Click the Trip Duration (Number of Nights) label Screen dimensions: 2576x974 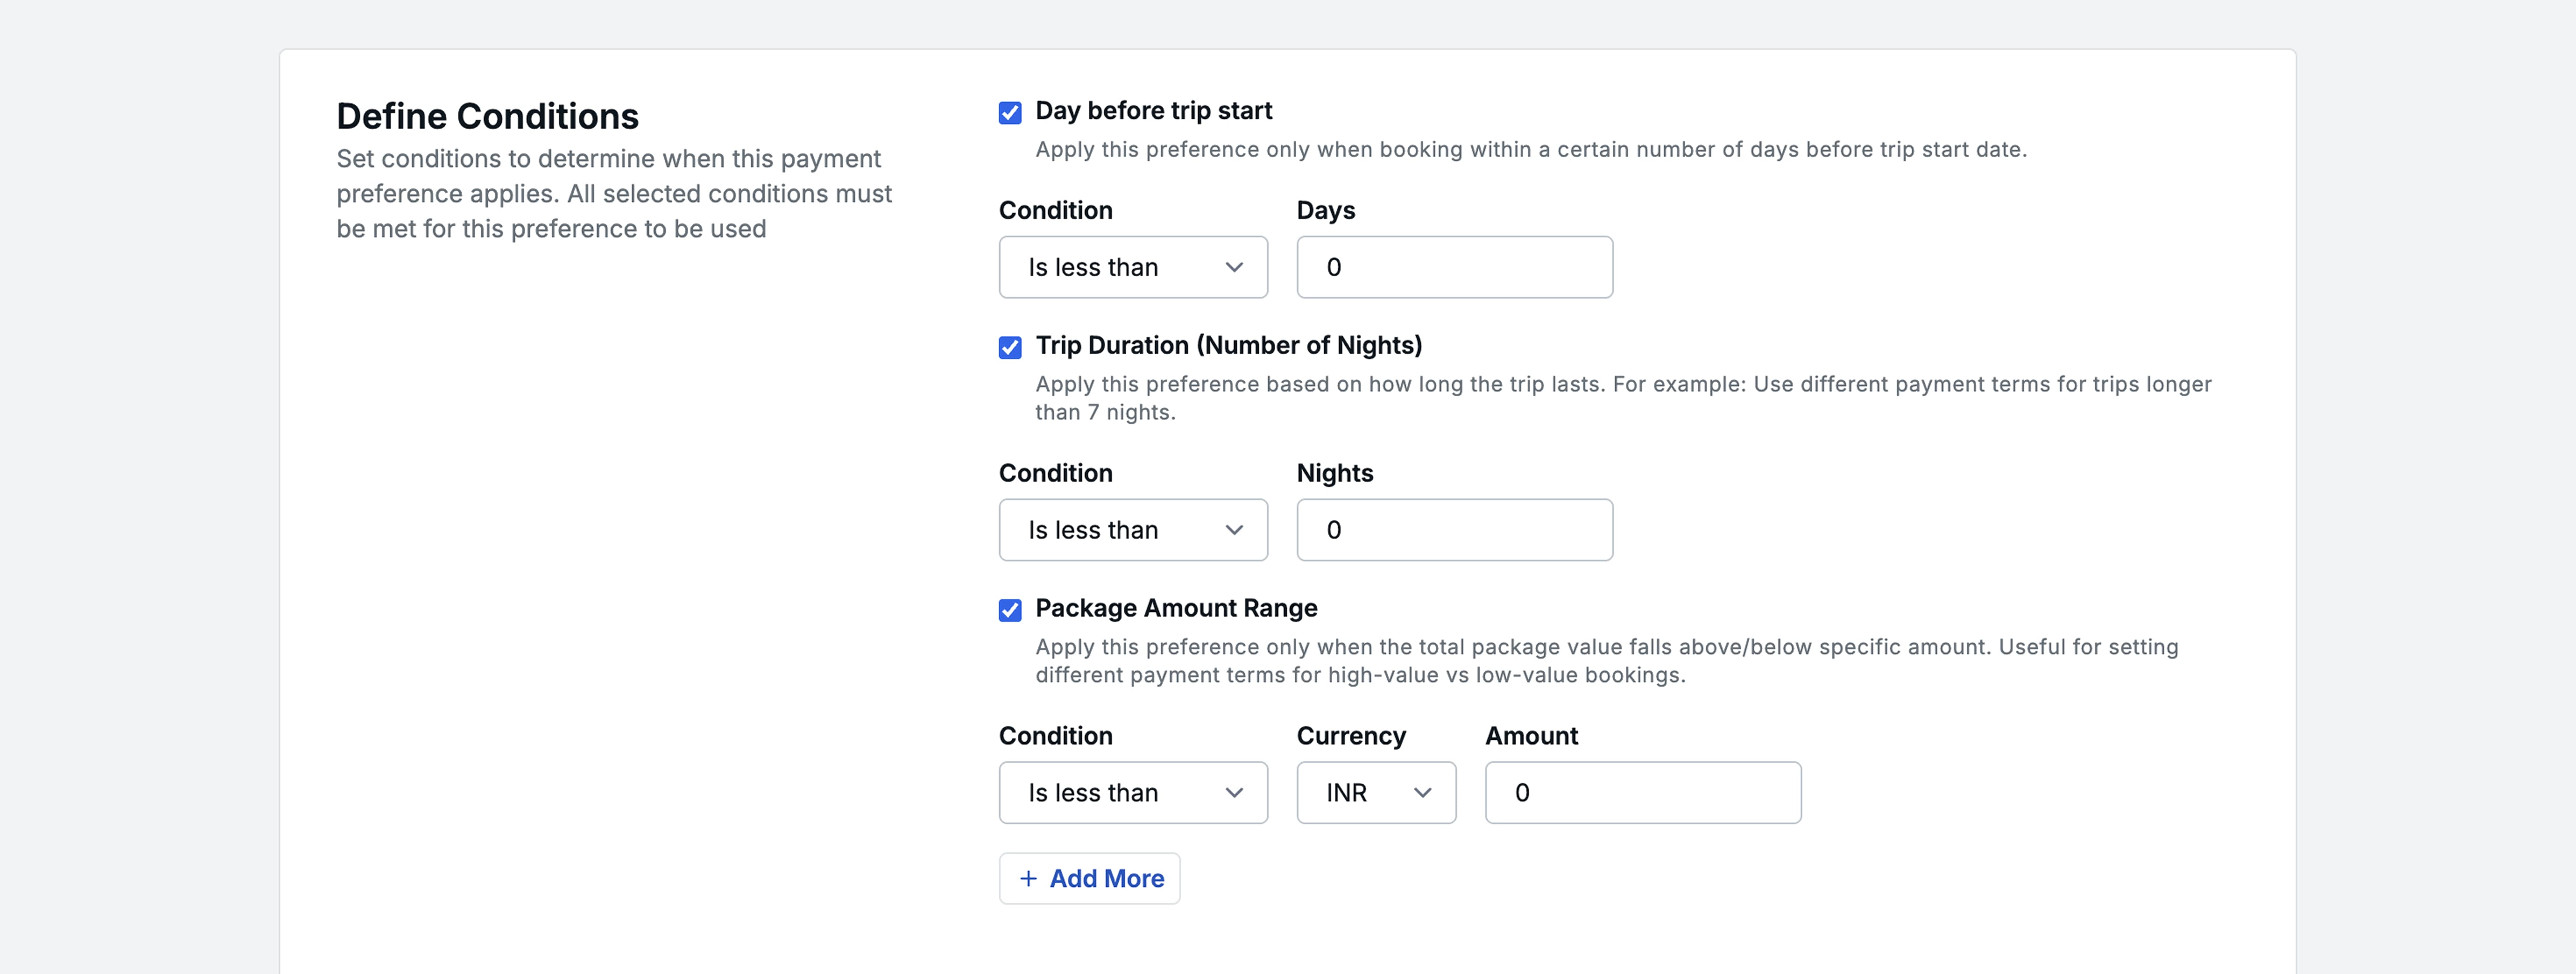click(x=1228, y=345)
